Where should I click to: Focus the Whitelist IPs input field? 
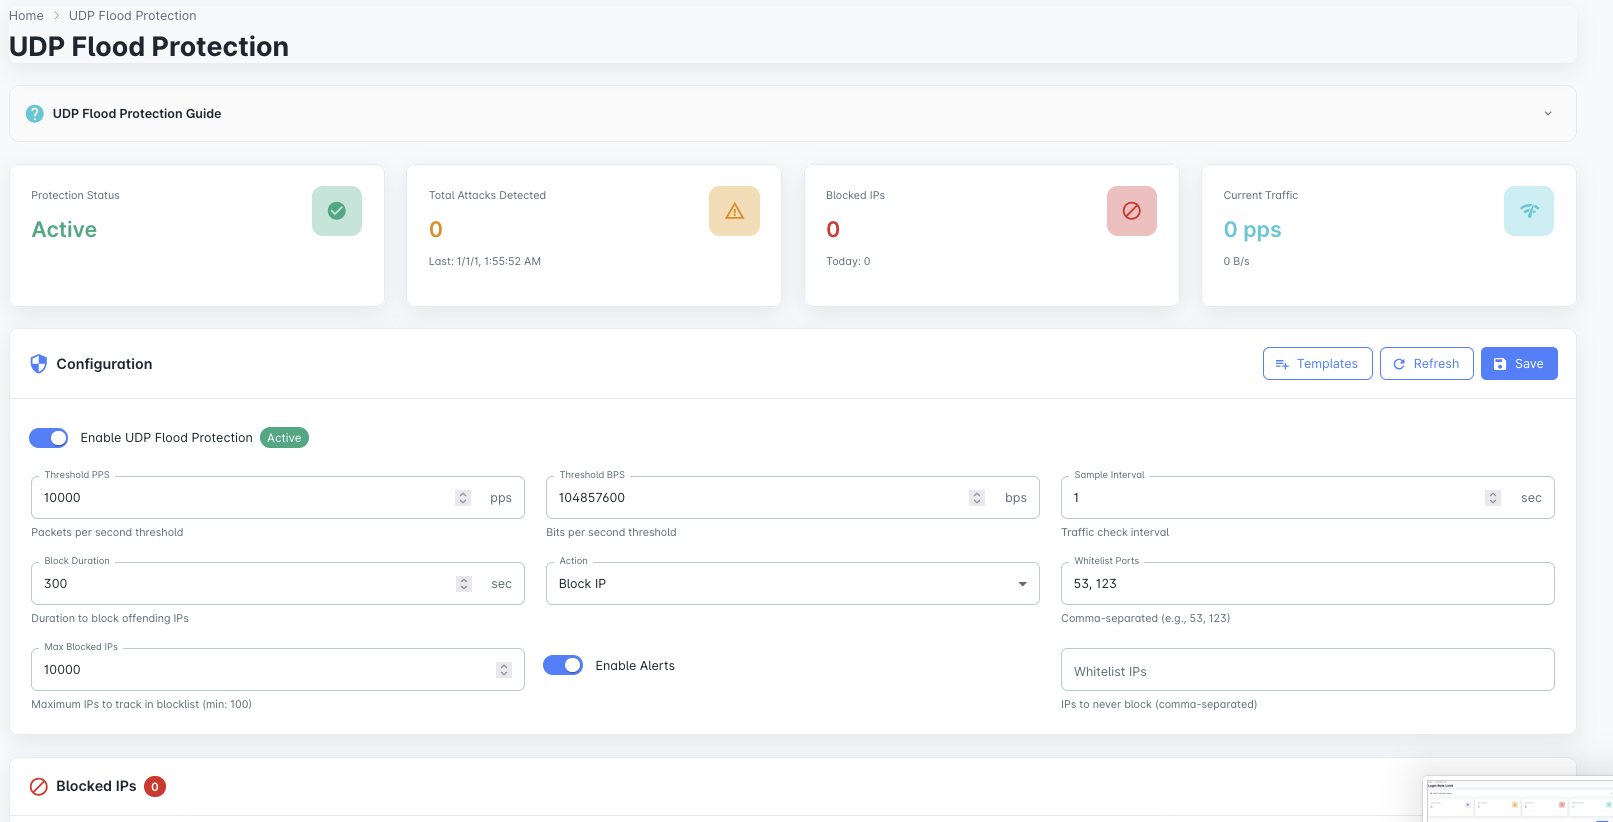[x=1306, y=670]
